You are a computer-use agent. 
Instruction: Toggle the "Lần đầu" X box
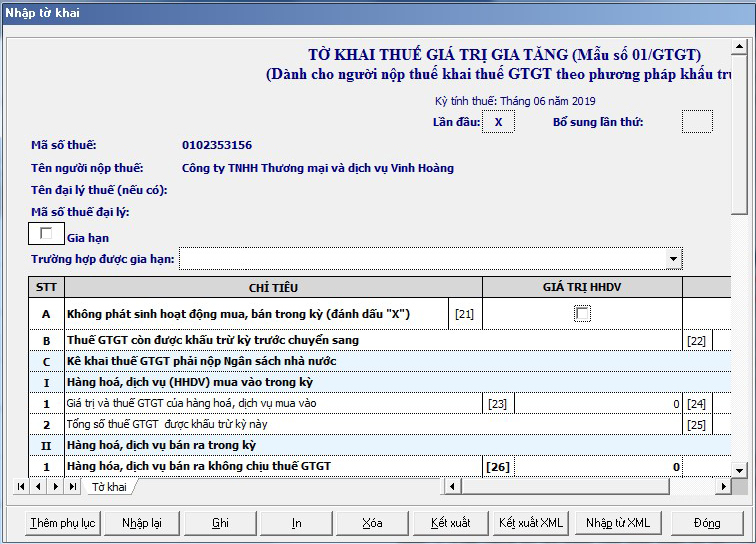(497, 122)
